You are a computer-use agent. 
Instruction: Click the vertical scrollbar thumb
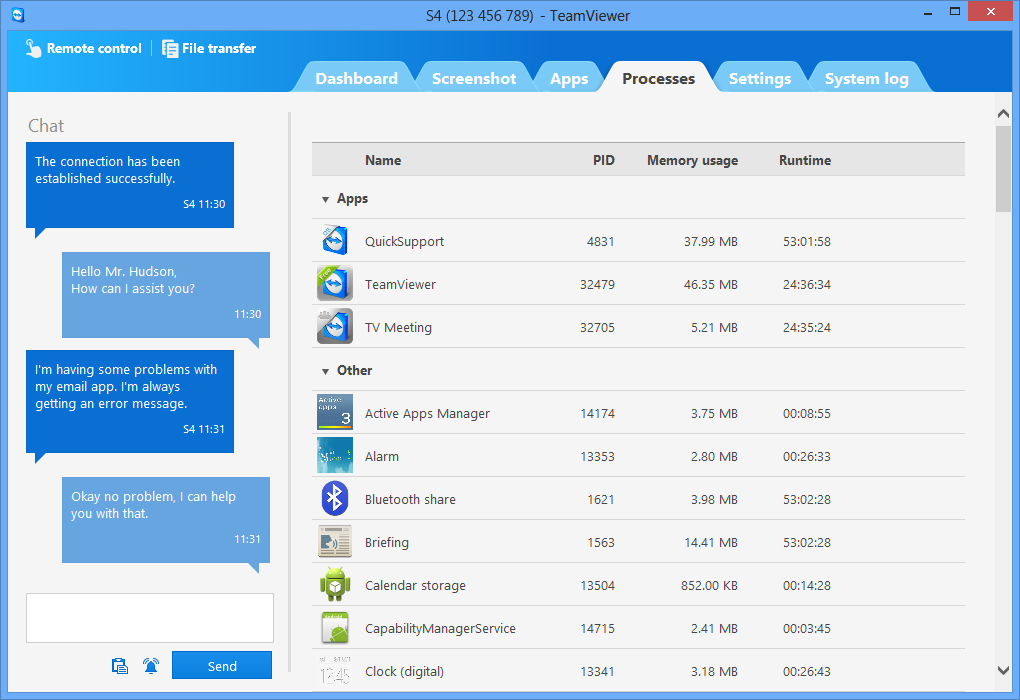1003,169
